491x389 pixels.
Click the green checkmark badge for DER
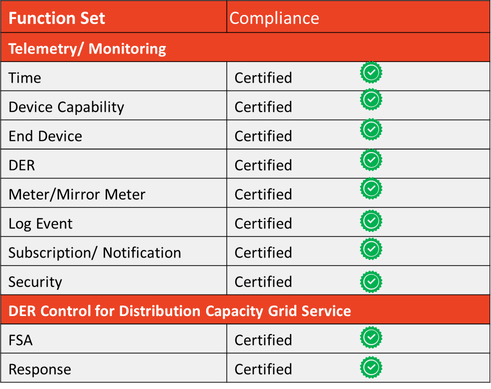click(371, 160)
